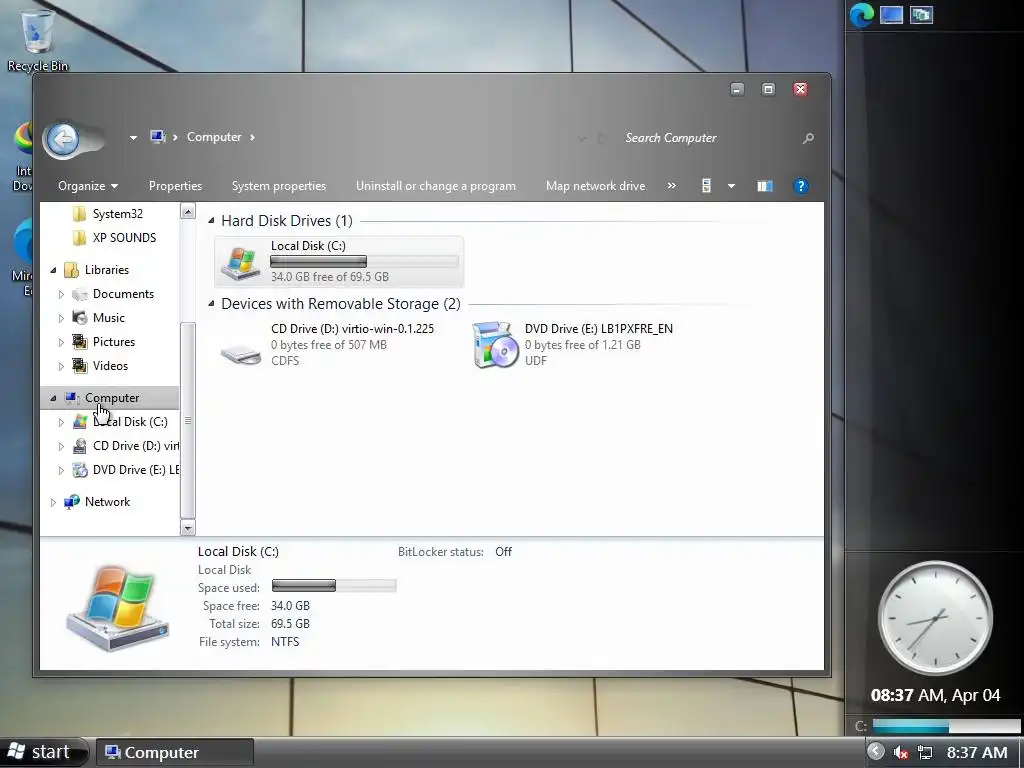Click the computer icon in address bar
This screenshot has height=768, width=1024.
[x=157, y=137]
